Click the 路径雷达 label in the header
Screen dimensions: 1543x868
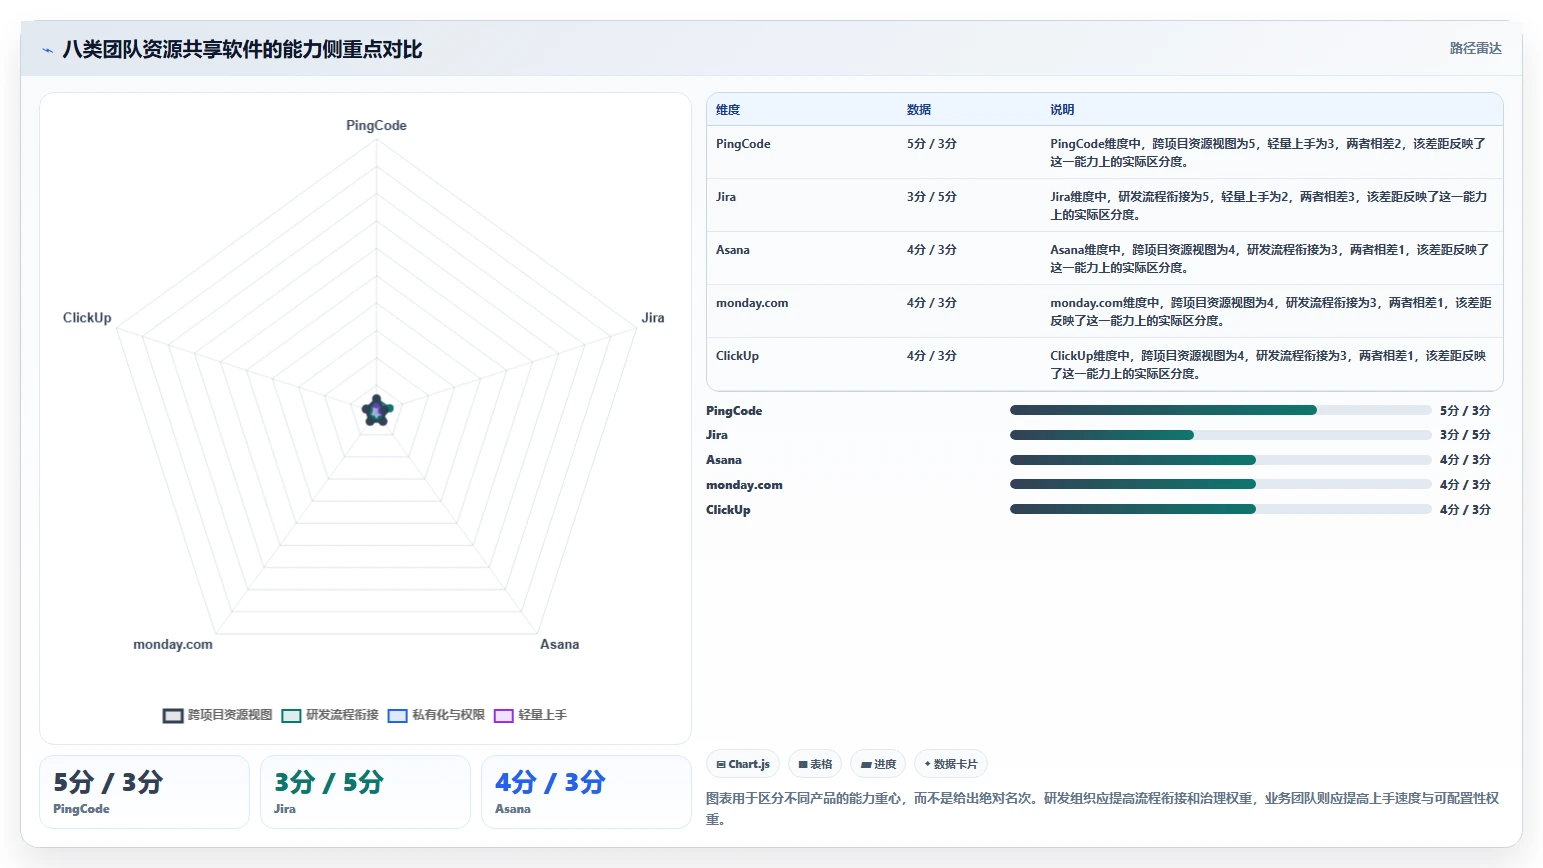click(1475, 48)
